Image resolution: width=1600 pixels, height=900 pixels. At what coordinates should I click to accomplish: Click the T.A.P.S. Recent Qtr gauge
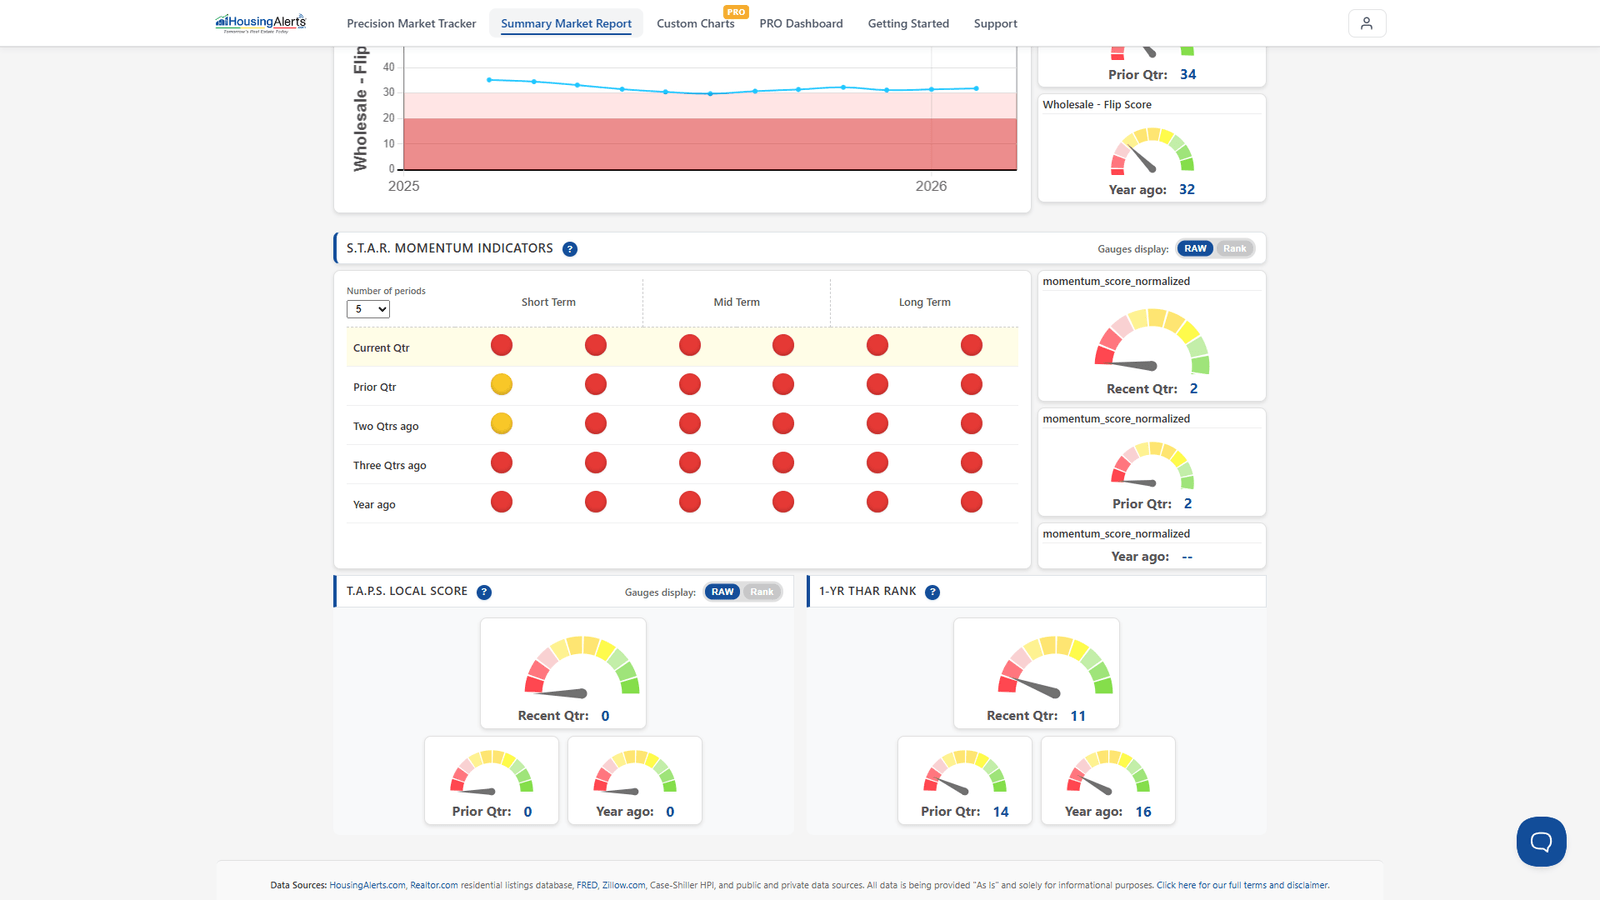tap(582, 665)
